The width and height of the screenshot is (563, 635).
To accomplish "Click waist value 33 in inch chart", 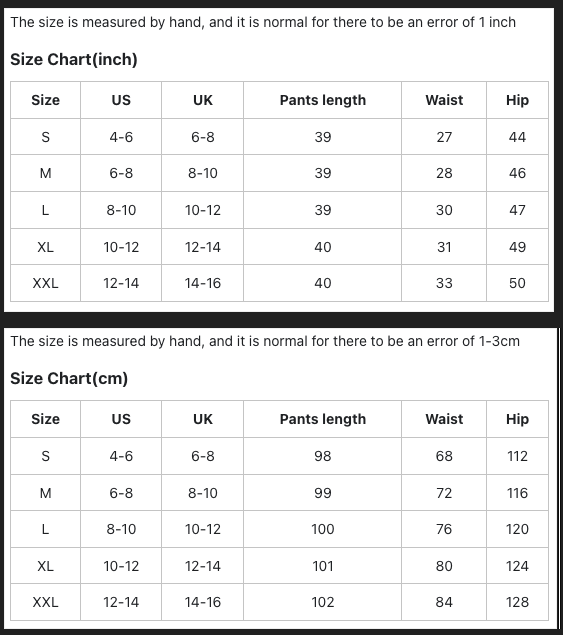I will 444,283.
